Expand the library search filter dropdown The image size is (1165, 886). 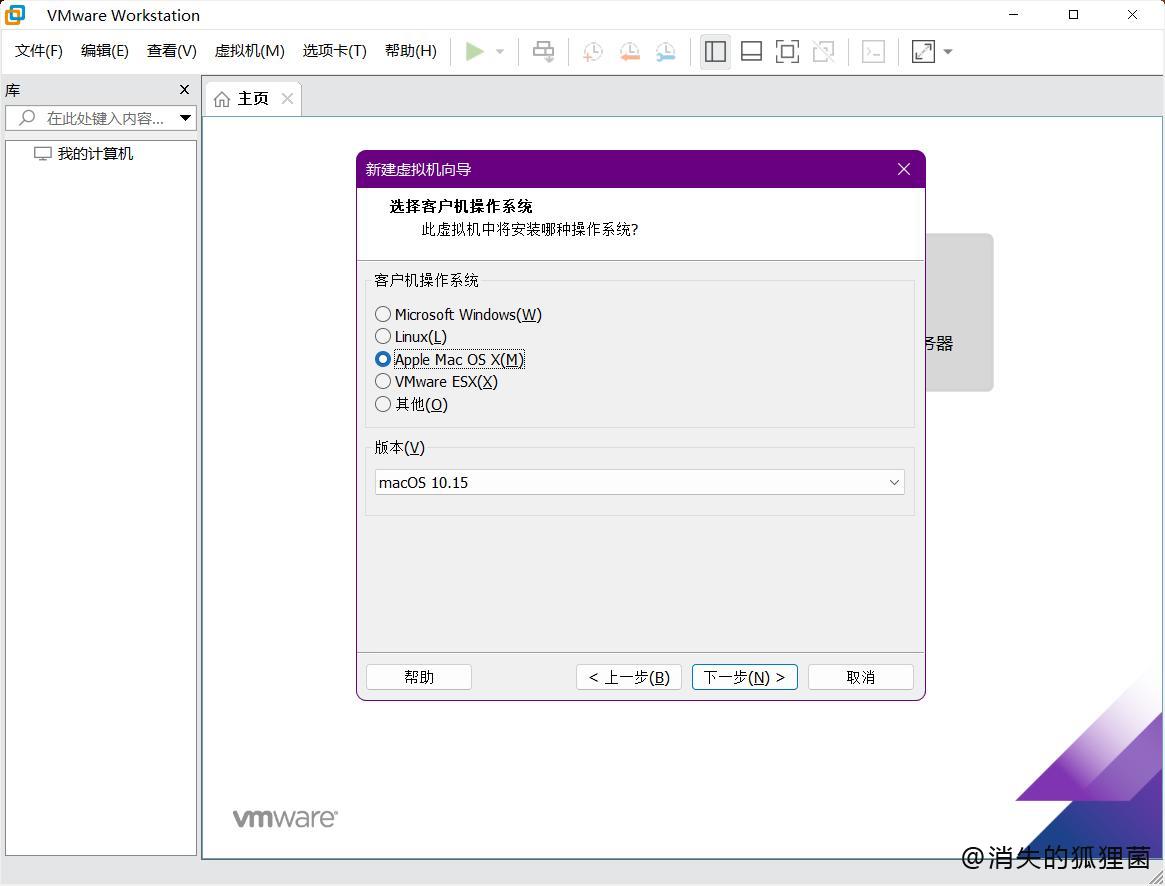[185, 117]
